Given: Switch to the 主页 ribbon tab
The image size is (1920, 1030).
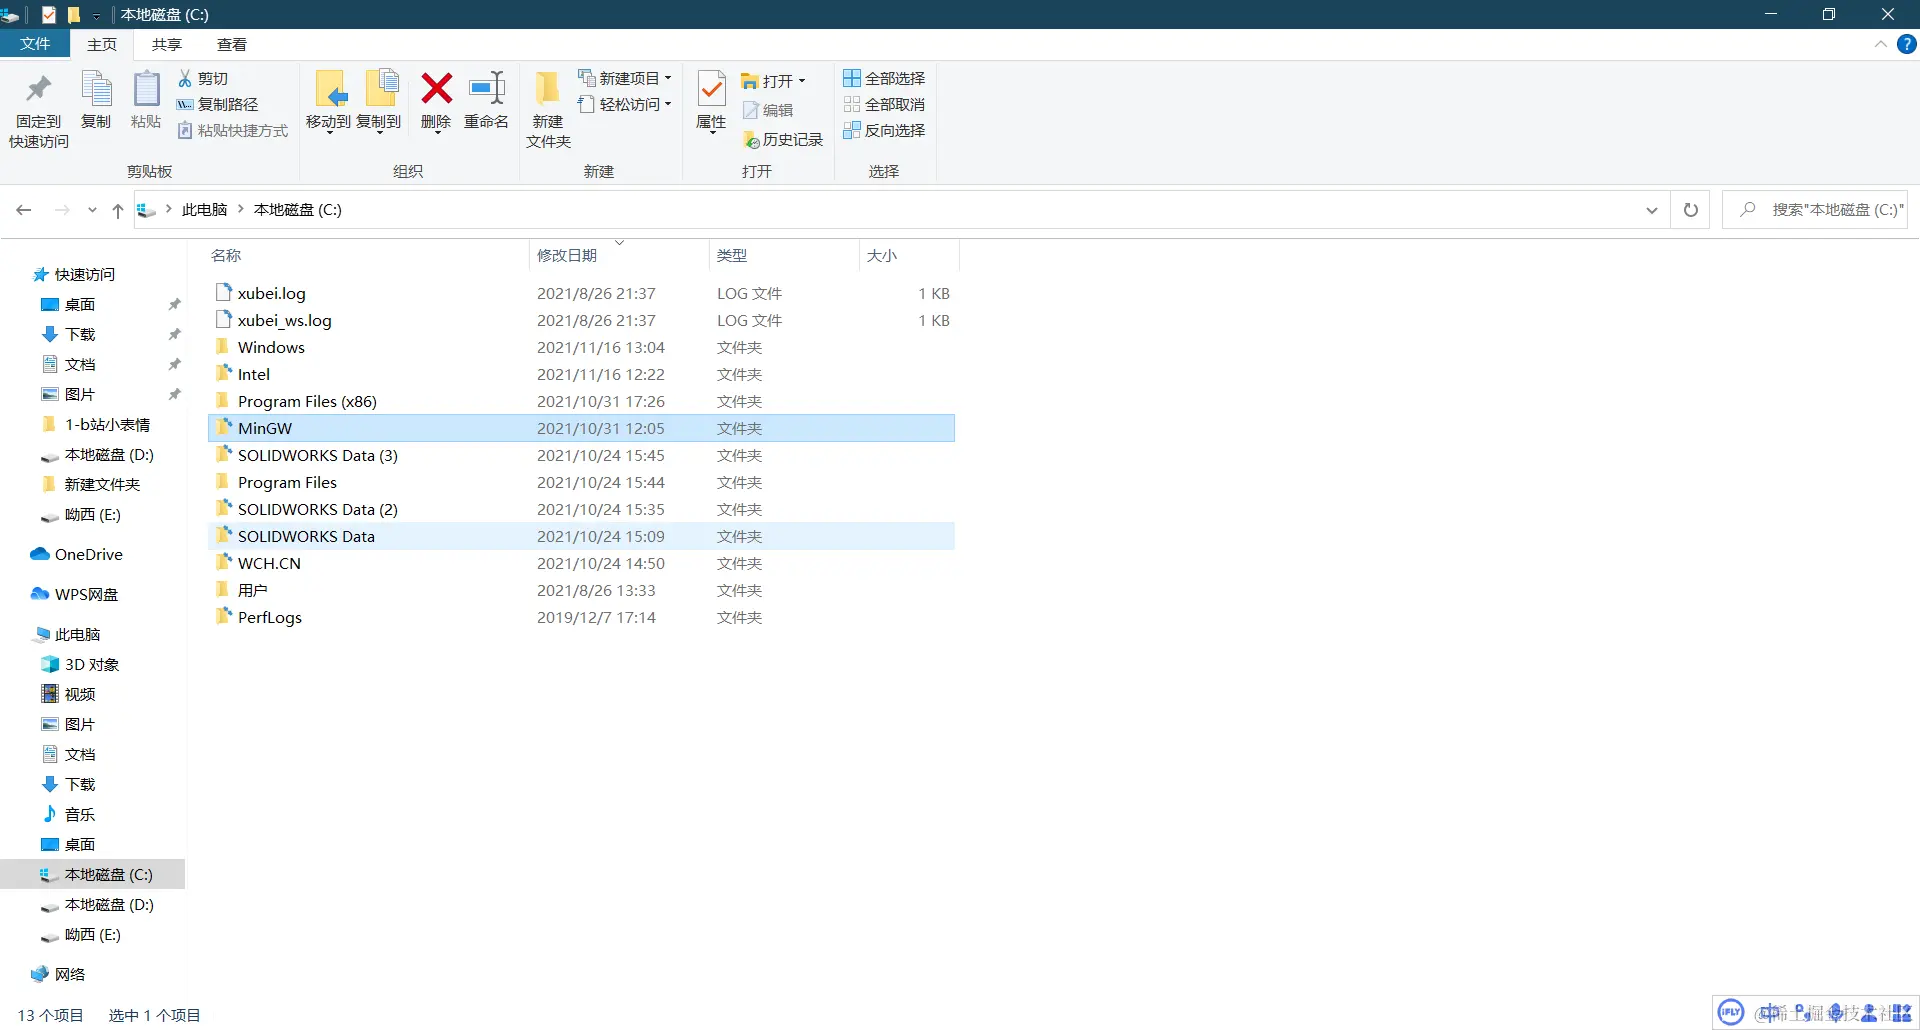Looking at the screenshot, I should coord(102,44).
